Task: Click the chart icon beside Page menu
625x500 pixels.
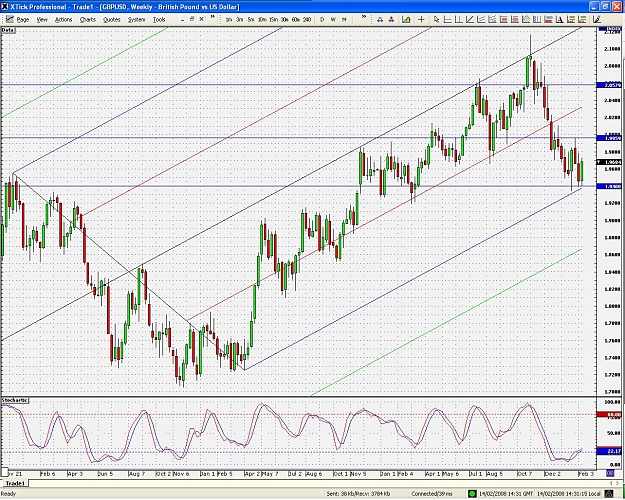Action: (x=9, y=19)
